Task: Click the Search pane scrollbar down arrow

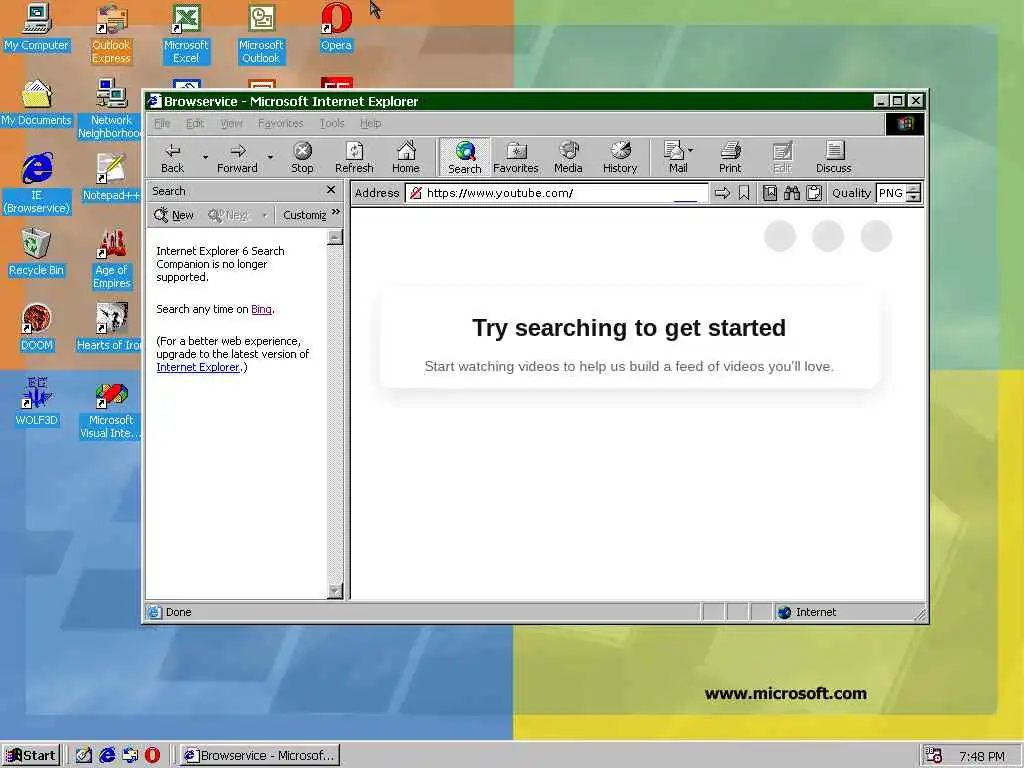Action: tap(334, 590)
